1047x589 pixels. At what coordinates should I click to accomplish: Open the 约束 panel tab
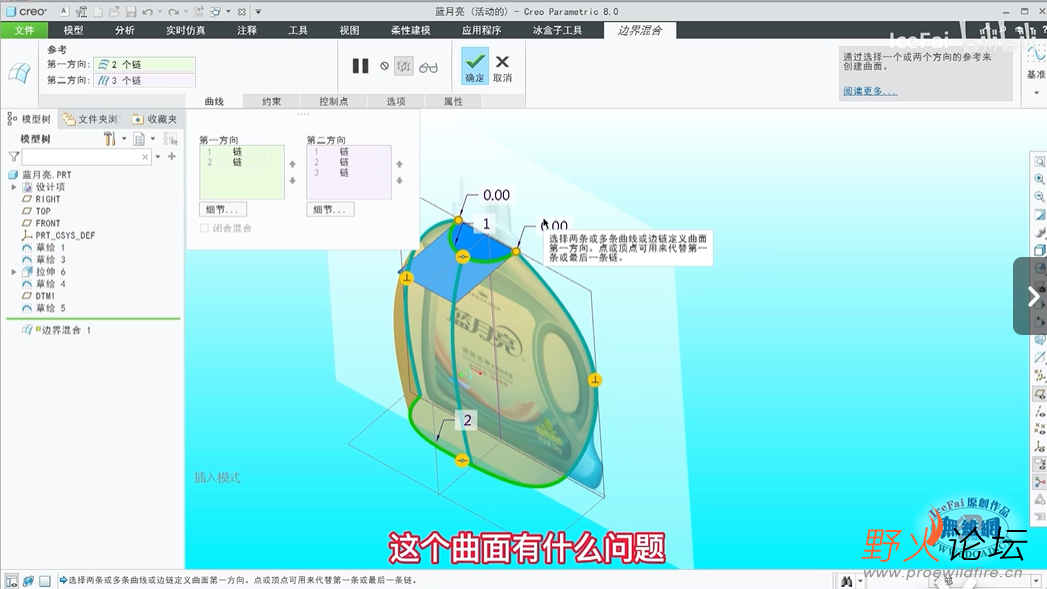(271, 102)
